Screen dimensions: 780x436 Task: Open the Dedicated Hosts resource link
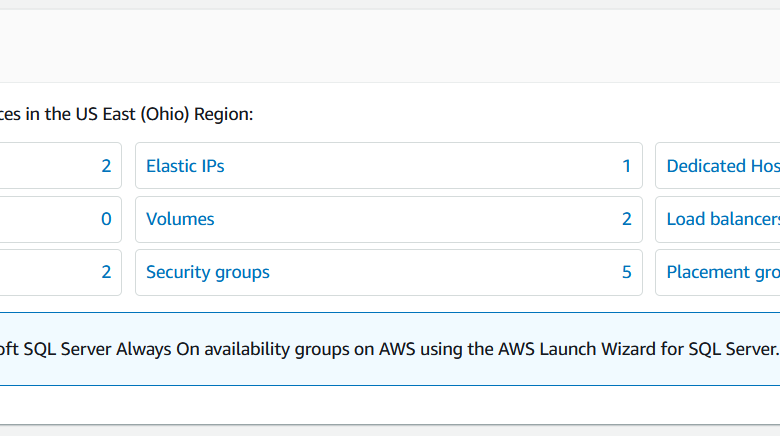click(722, 166)
